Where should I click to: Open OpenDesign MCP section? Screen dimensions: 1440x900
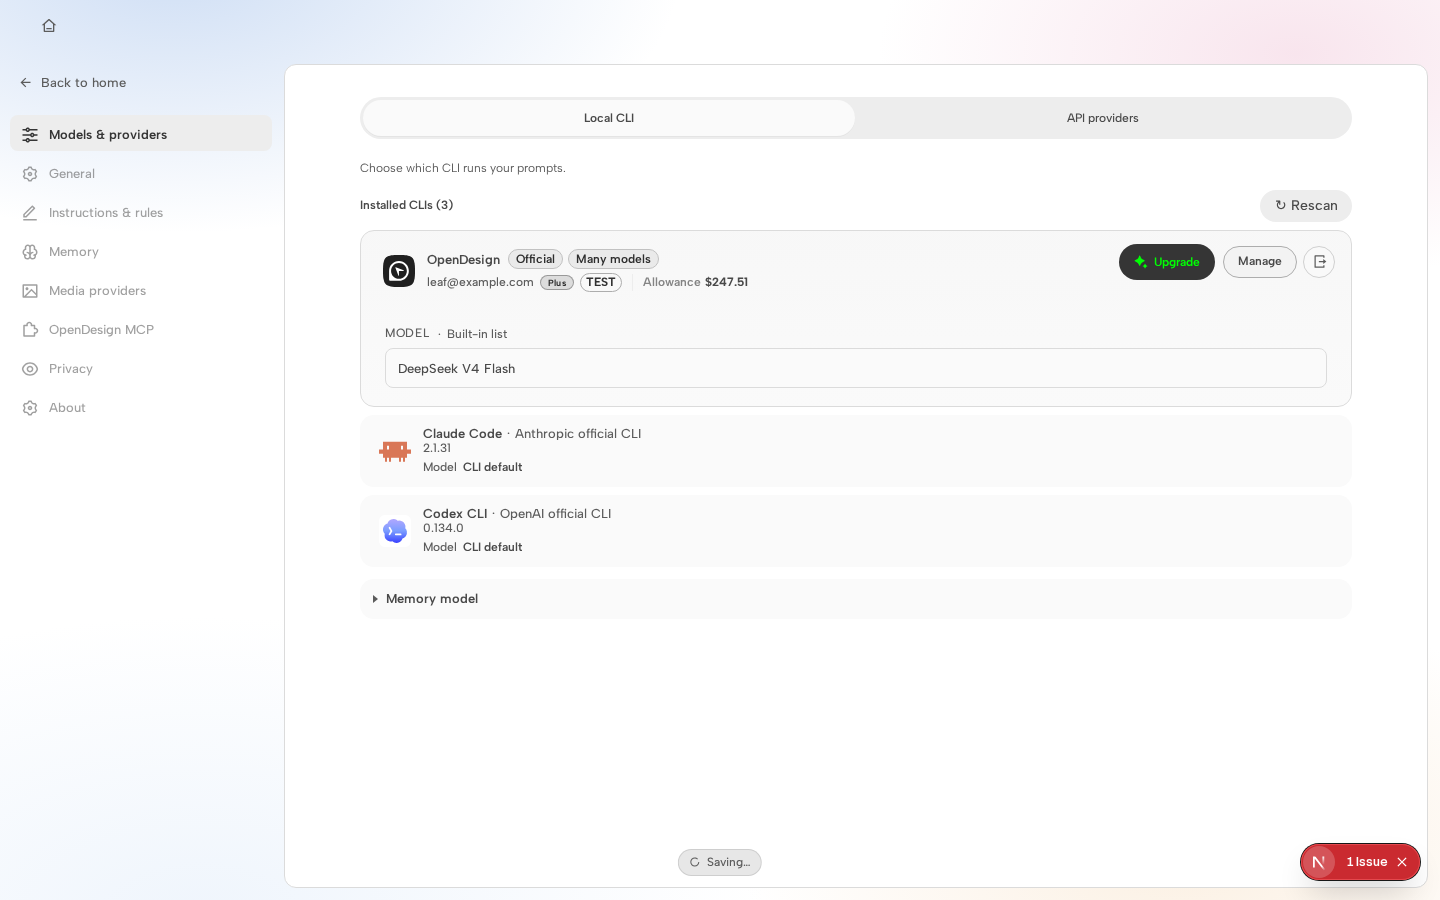(141, 330)
